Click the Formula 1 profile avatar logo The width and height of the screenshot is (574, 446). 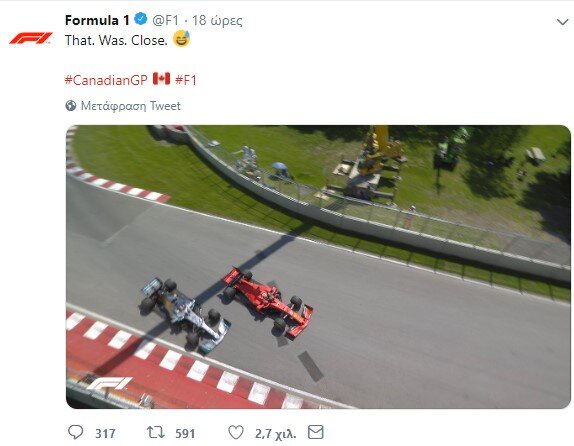point(31,38)
